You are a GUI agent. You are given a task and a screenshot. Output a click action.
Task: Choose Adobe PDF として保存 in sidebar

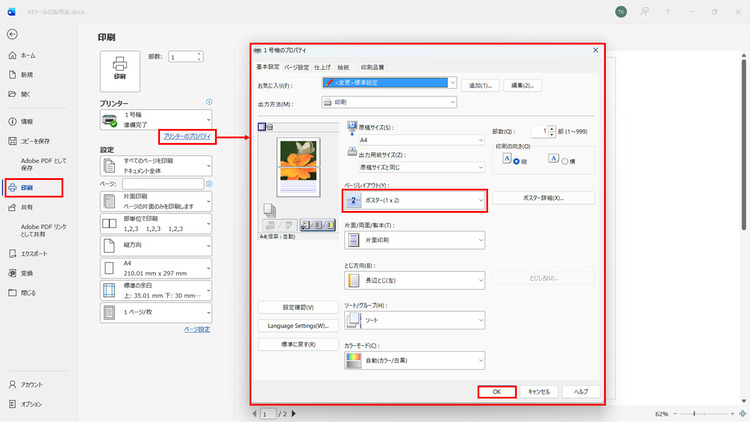click(44, 165)
